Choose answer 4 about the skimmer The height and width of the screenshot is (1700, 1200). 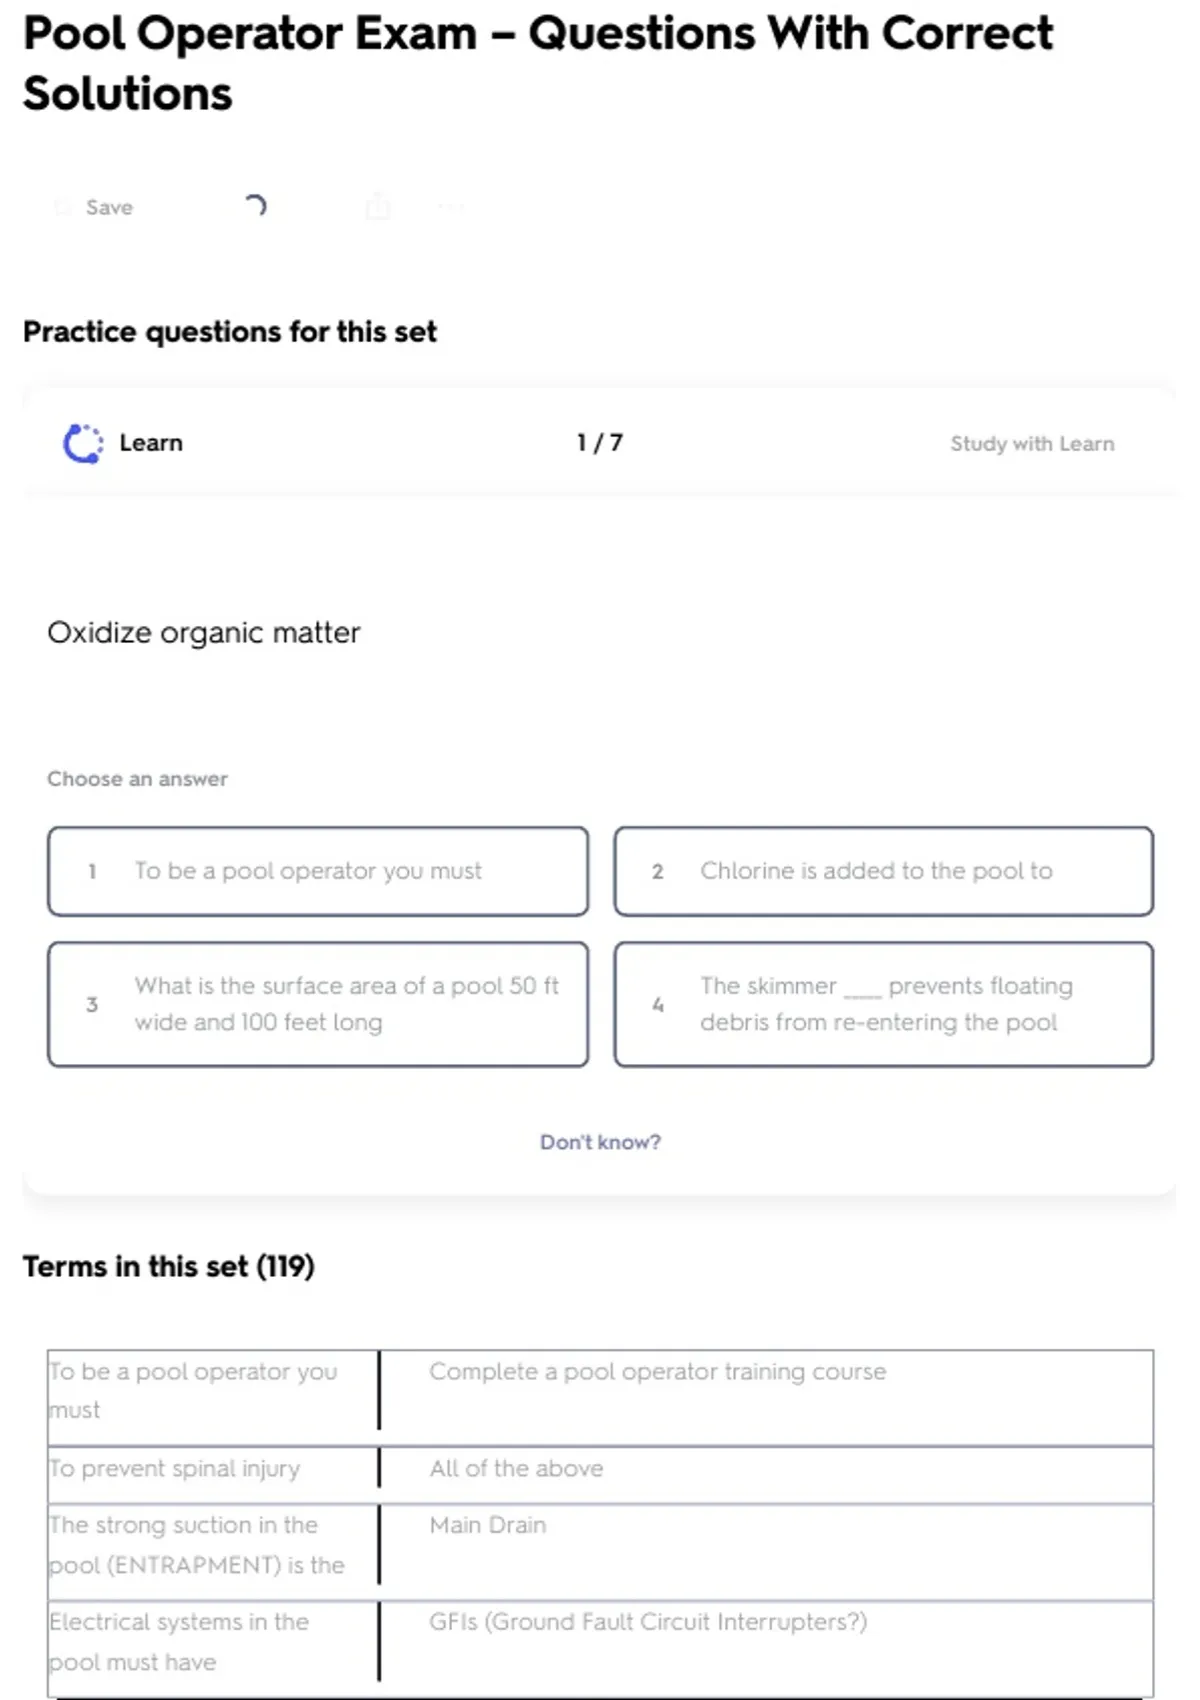click(883, 1004)
